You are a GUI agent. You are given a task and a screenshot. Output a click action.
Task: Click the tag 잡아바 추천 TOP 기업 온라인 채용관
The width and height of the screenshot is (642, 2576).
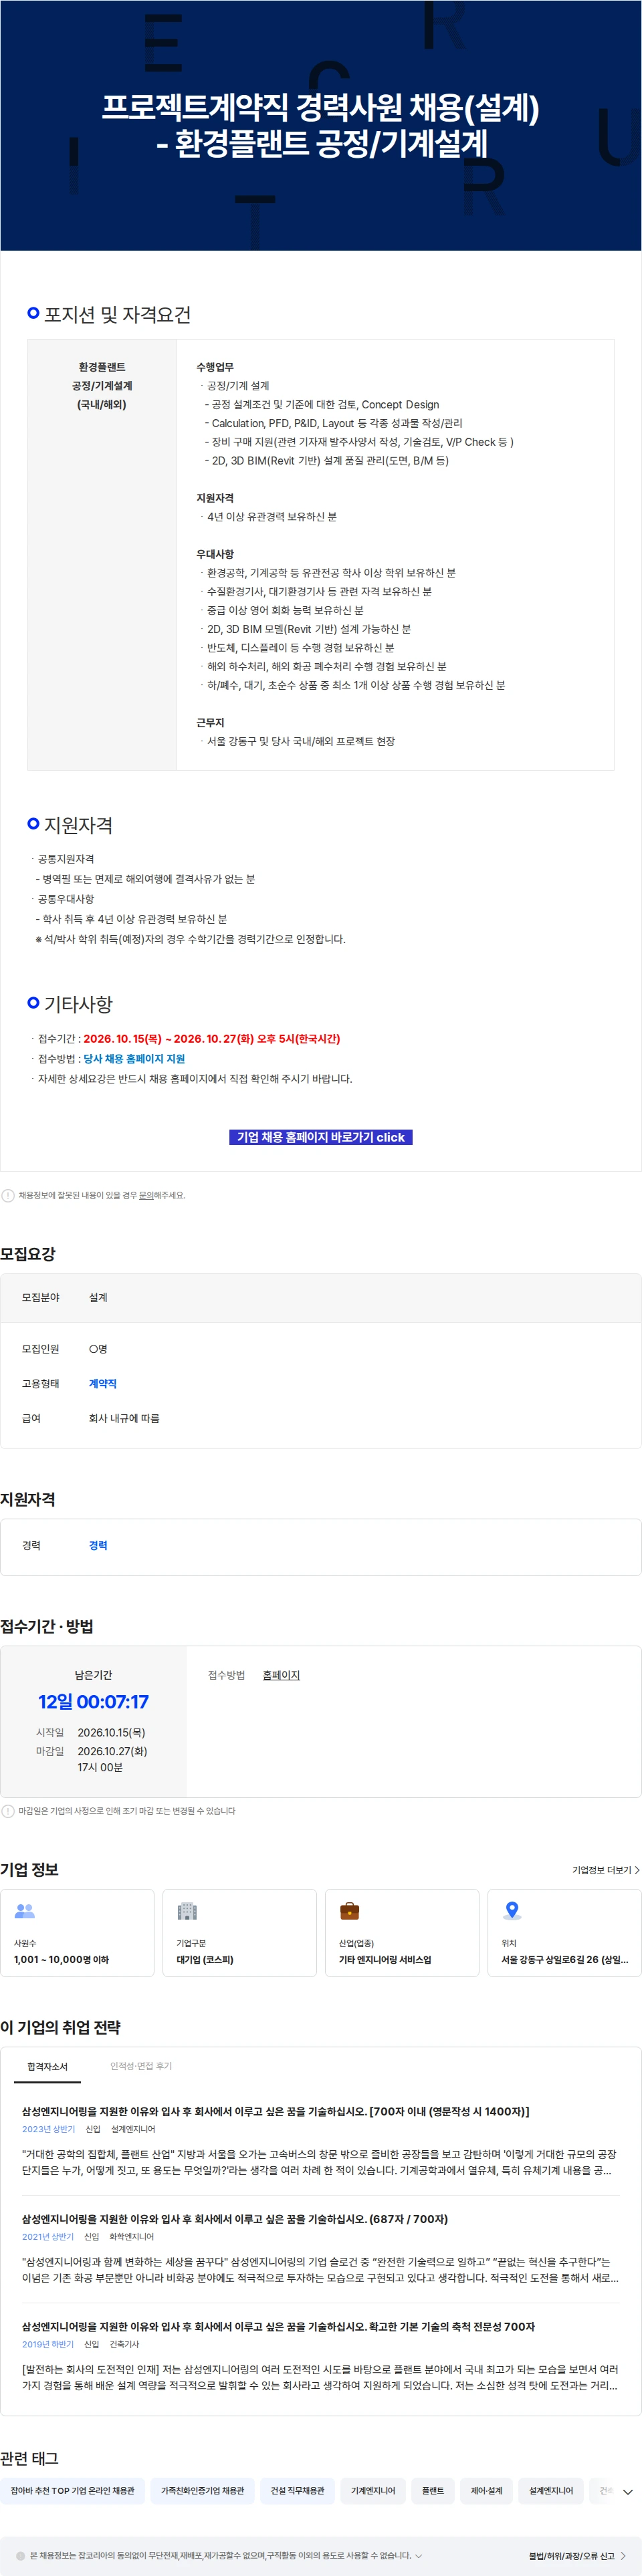72,2490
